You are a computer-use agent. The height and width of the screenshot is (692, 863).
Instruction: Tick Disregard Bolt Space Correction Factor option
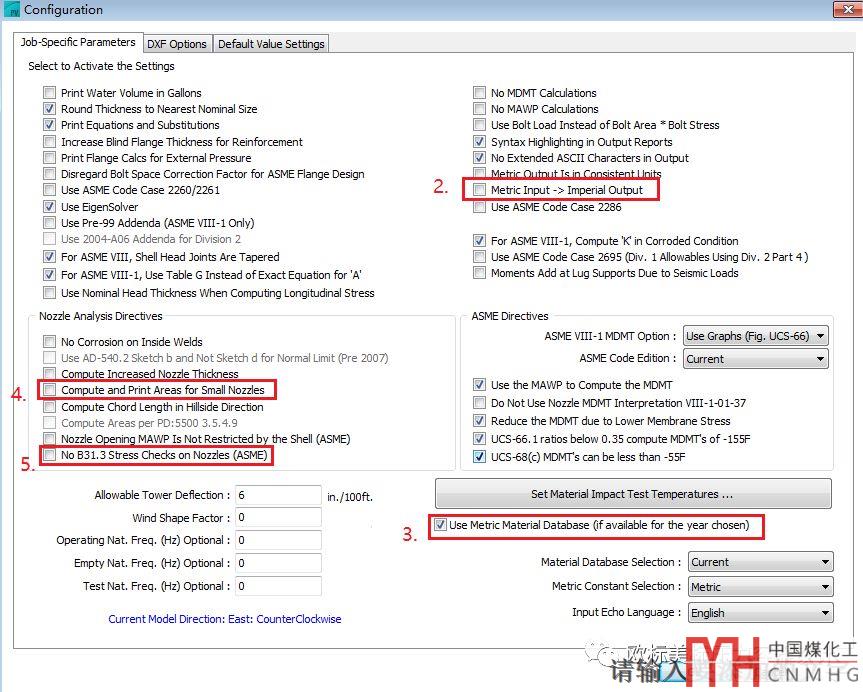(50, 174)
